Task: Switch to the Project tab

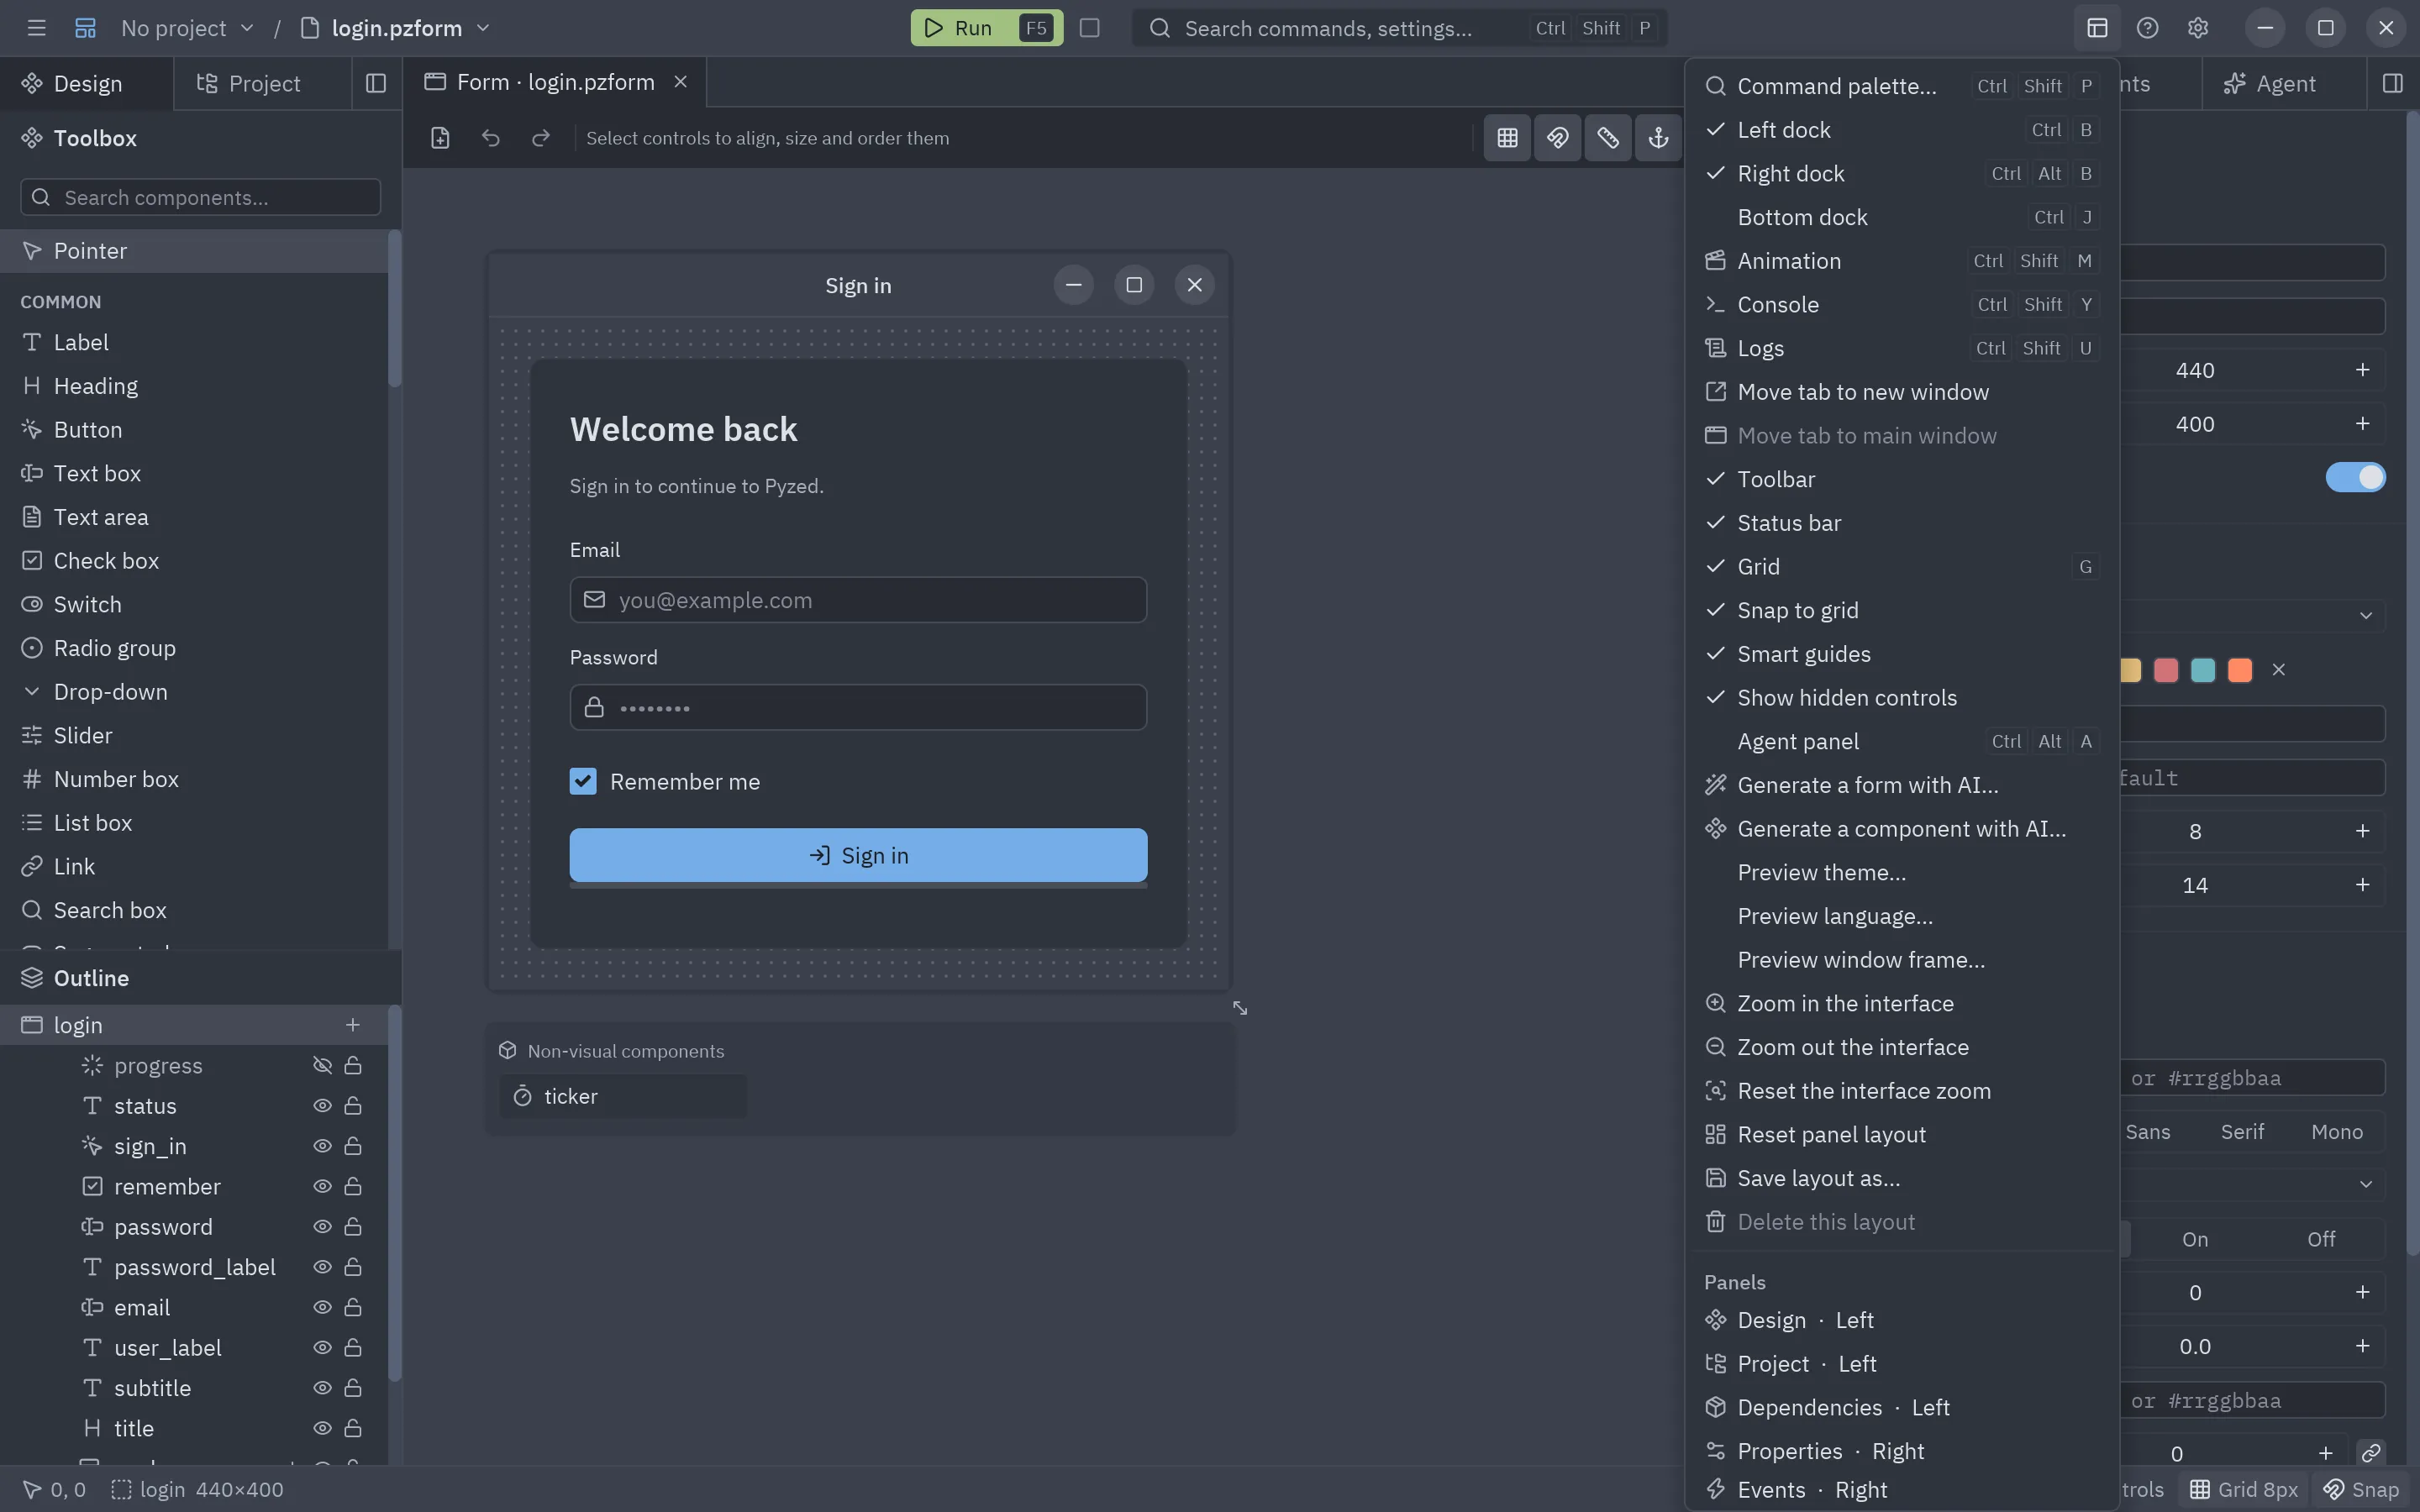Action: (x=262, y=84)
